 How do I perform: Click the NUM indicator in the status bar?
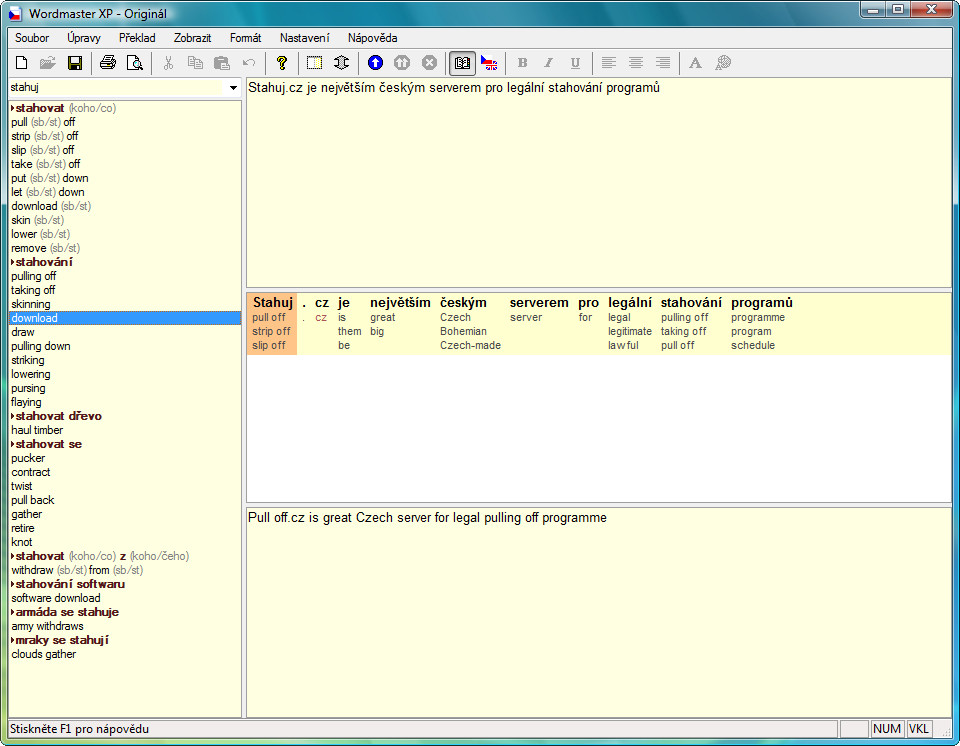887,729
